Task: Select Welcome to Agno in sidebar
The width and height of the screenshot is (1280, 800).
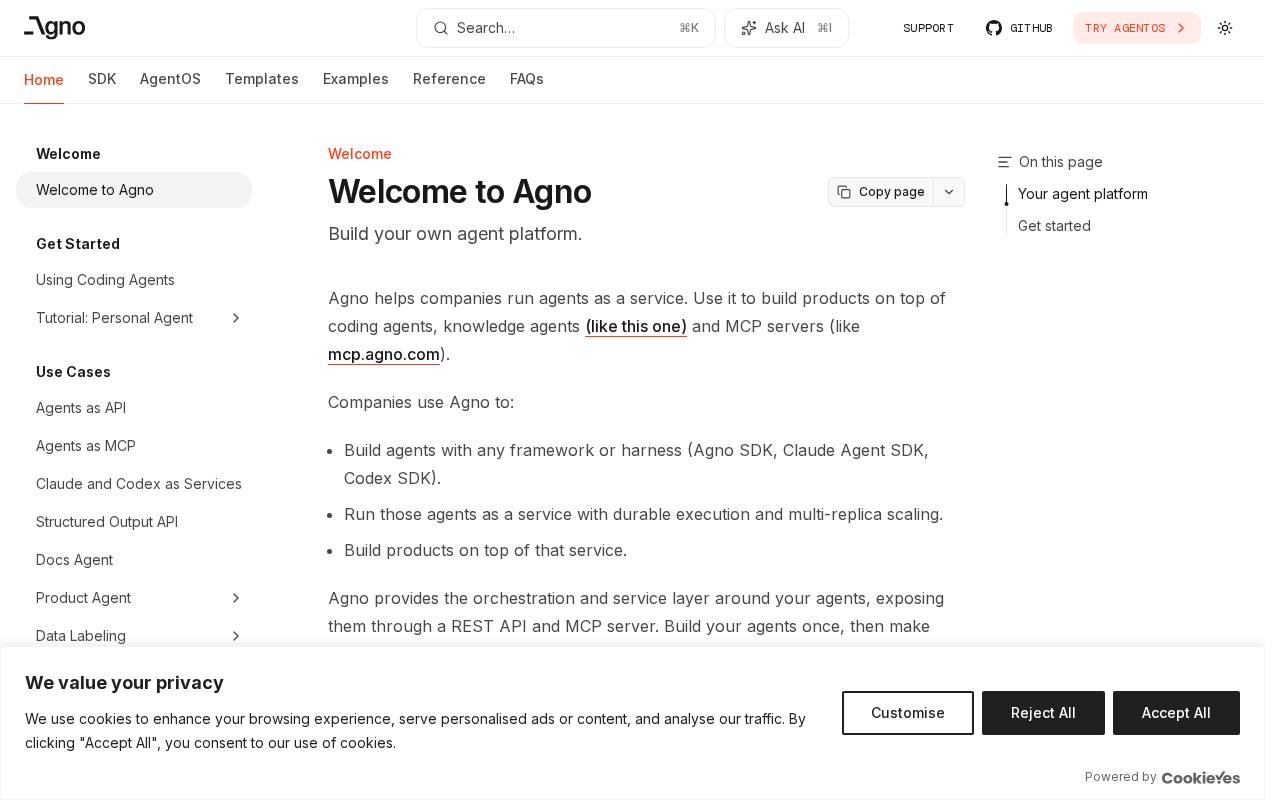Action: point(134,190)
